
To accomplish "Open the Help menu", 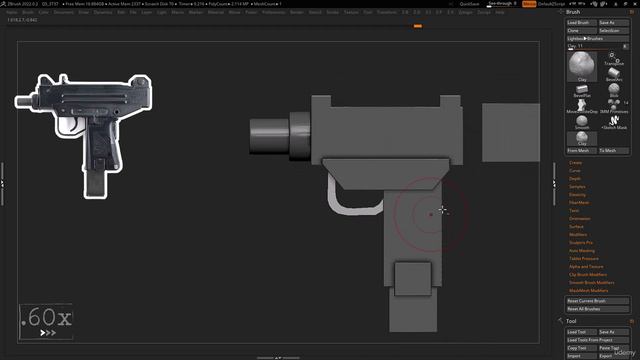I will tap(500, 12).
